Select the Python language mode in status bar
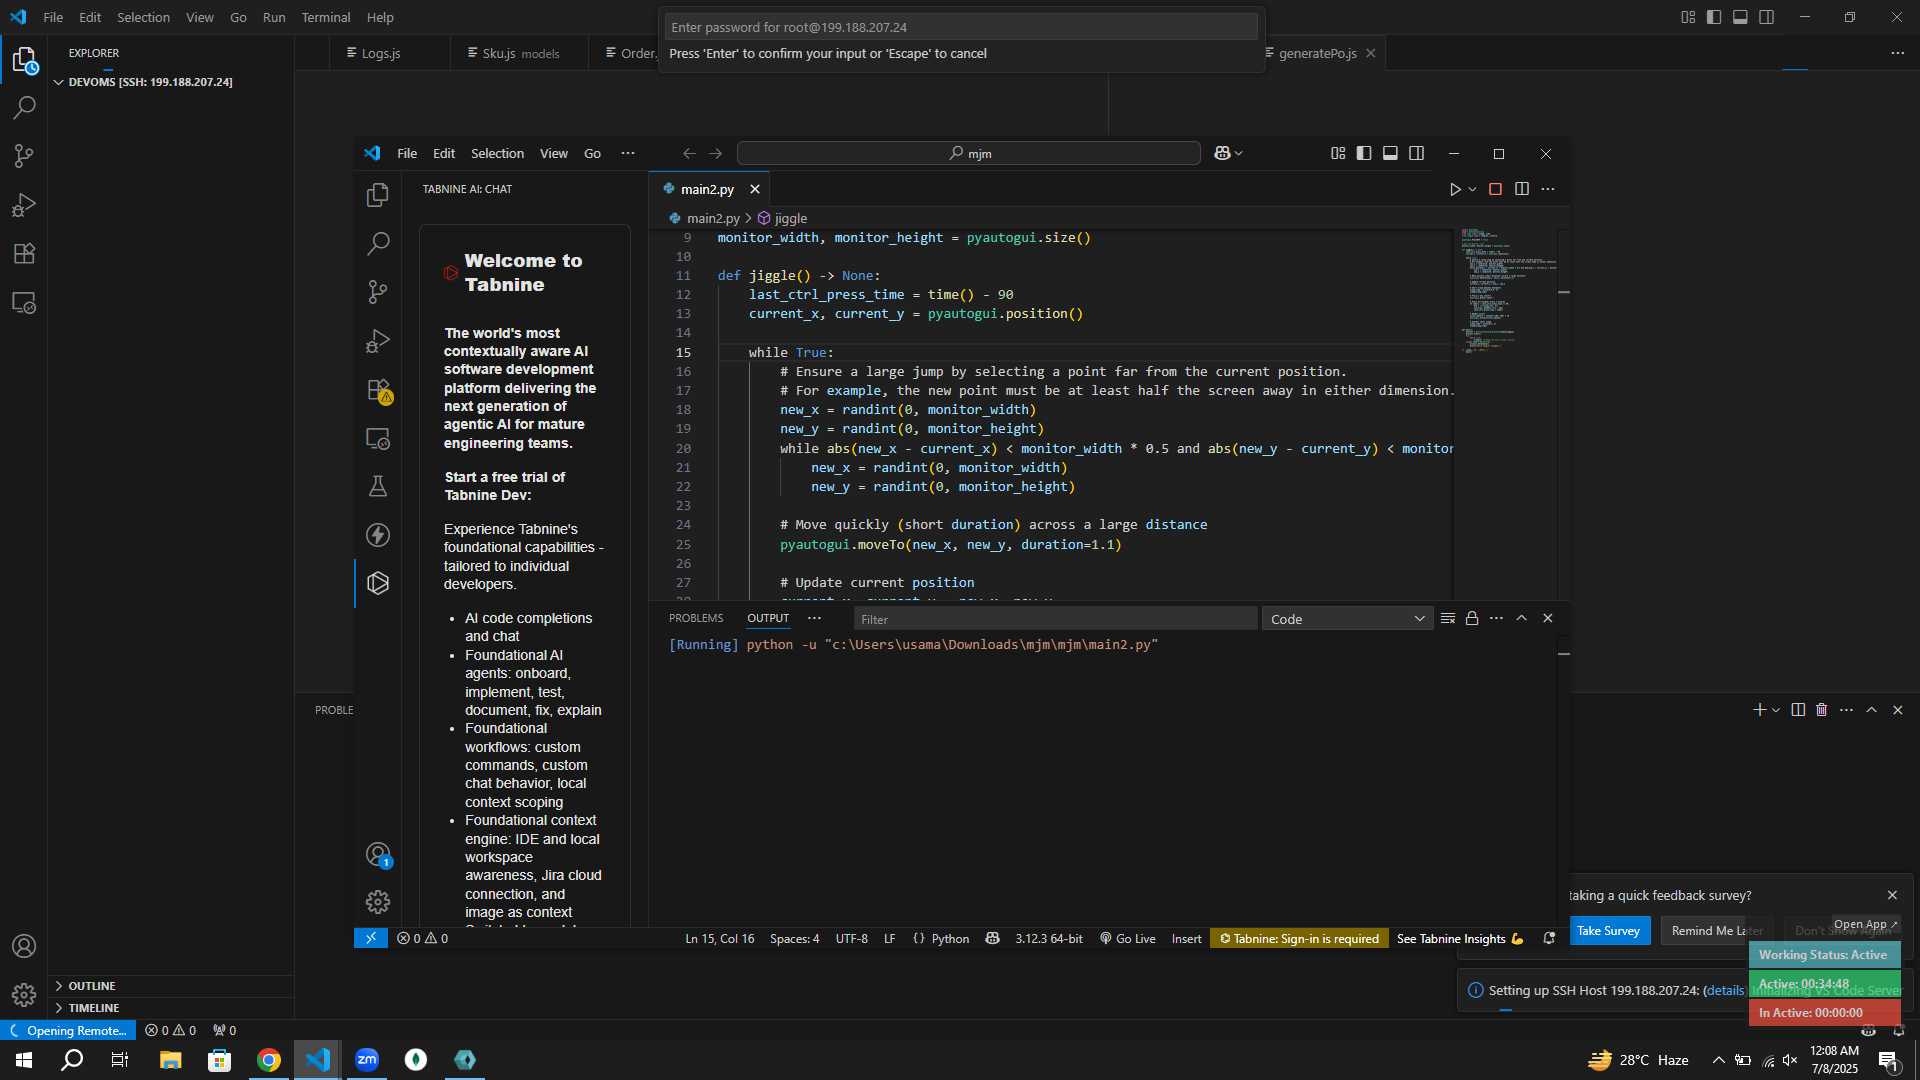Image resolution: width=1920 pixels, height=1080 pixels. (x=950, y=938)
